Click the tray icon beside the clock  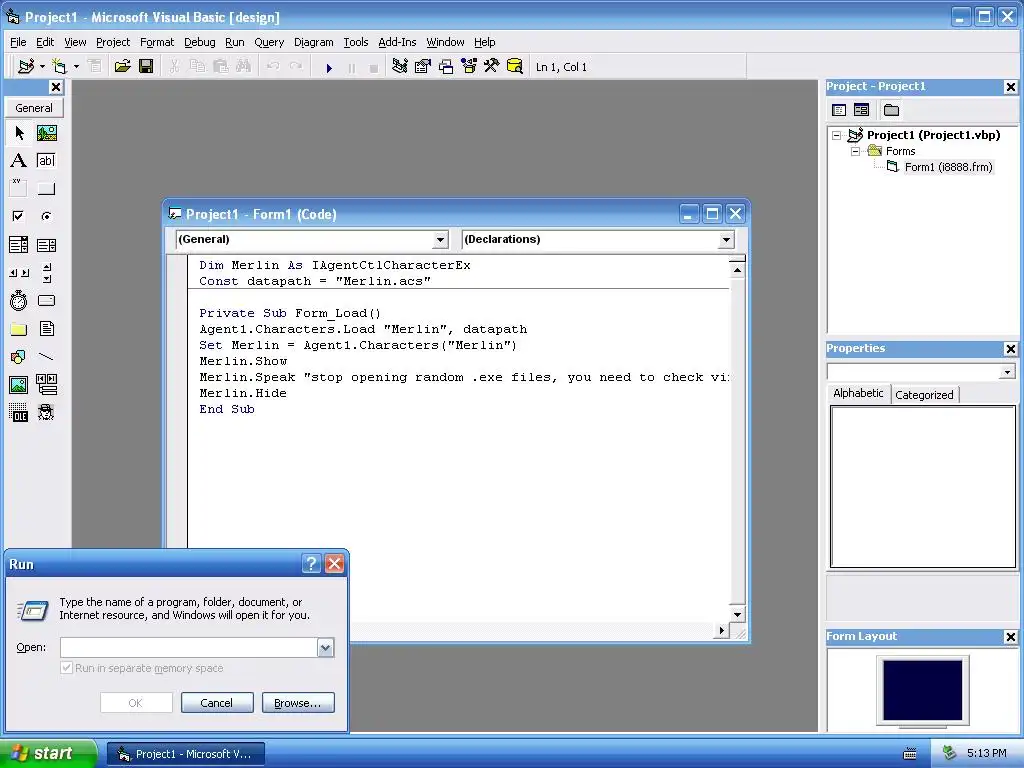click(x=949, y=753)
